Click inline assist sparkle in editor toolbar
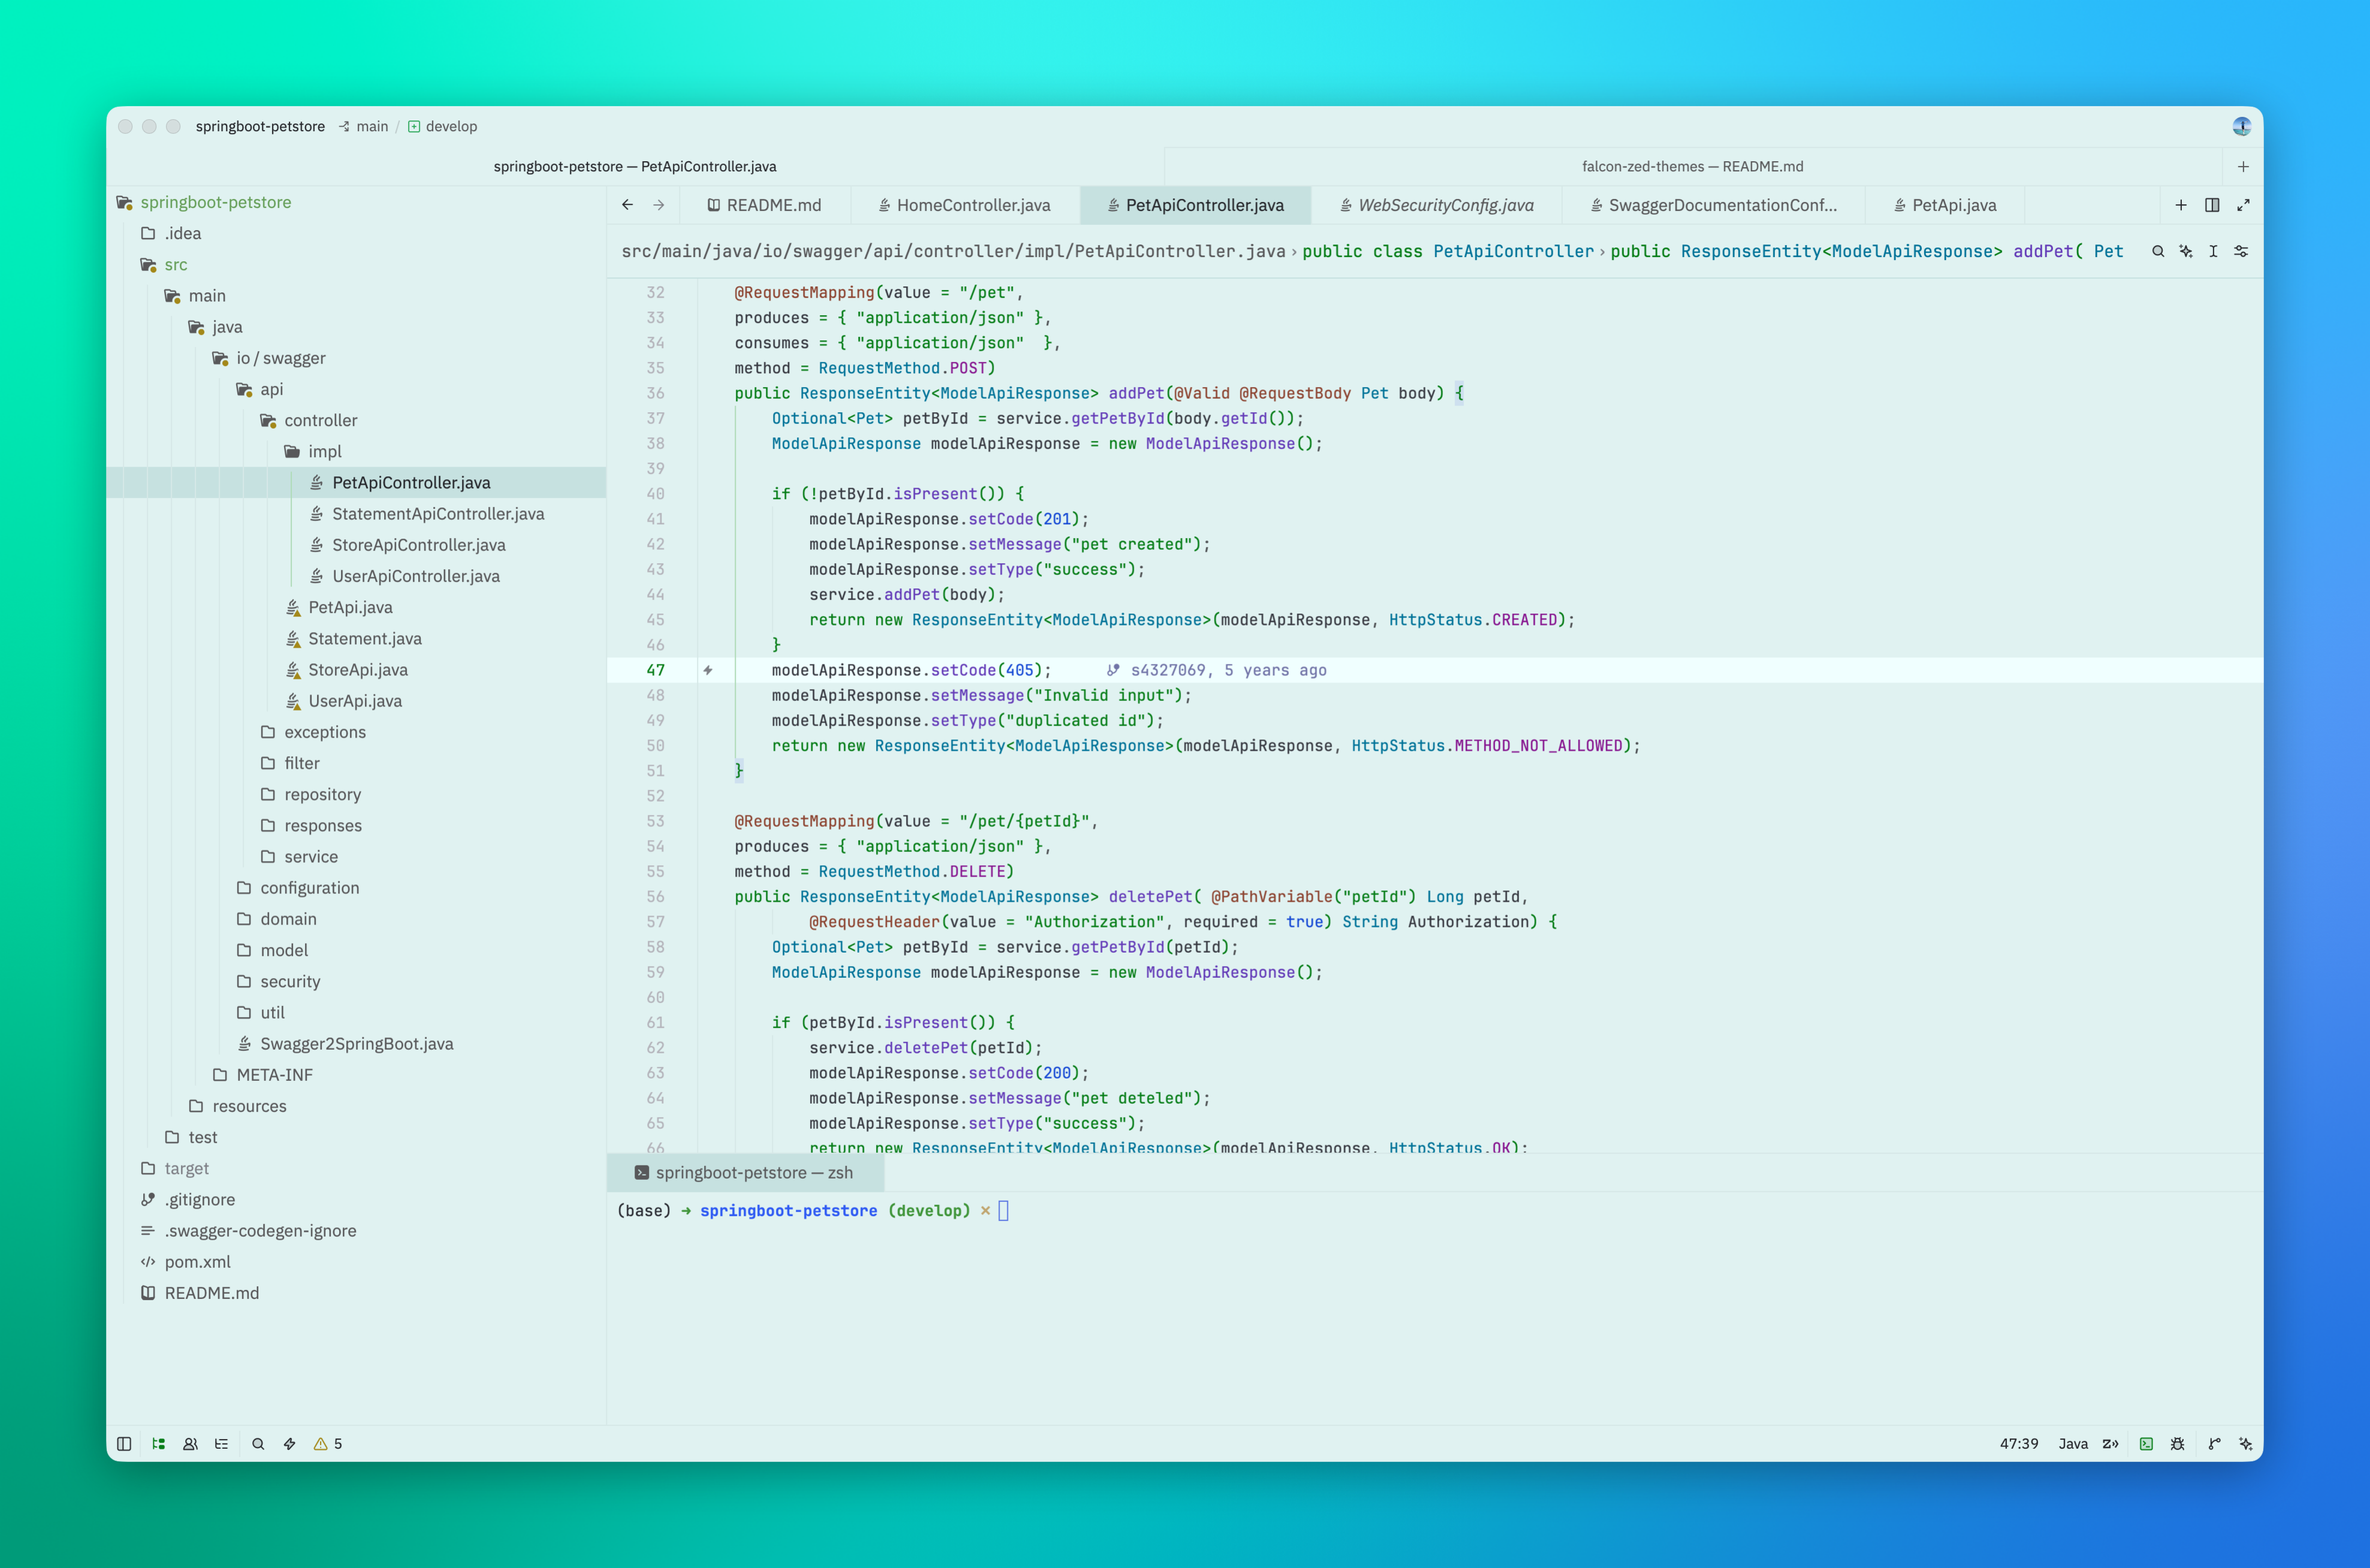The image size is (2370, 1568). [2186, 251]
